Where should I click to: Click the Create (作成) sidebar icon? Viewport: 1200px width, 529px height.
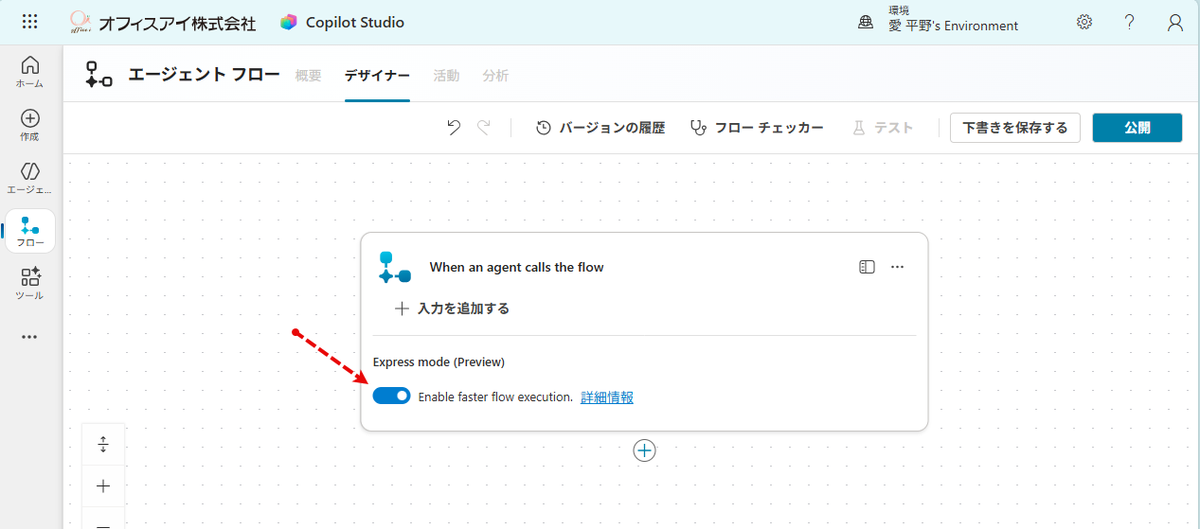(30, 124)
